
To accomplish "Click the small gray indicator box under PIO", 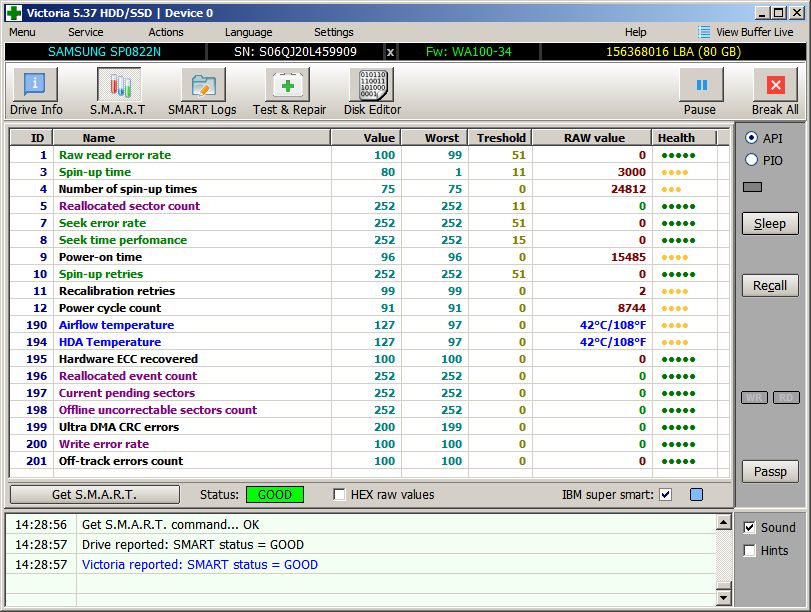I will [753, 187].
